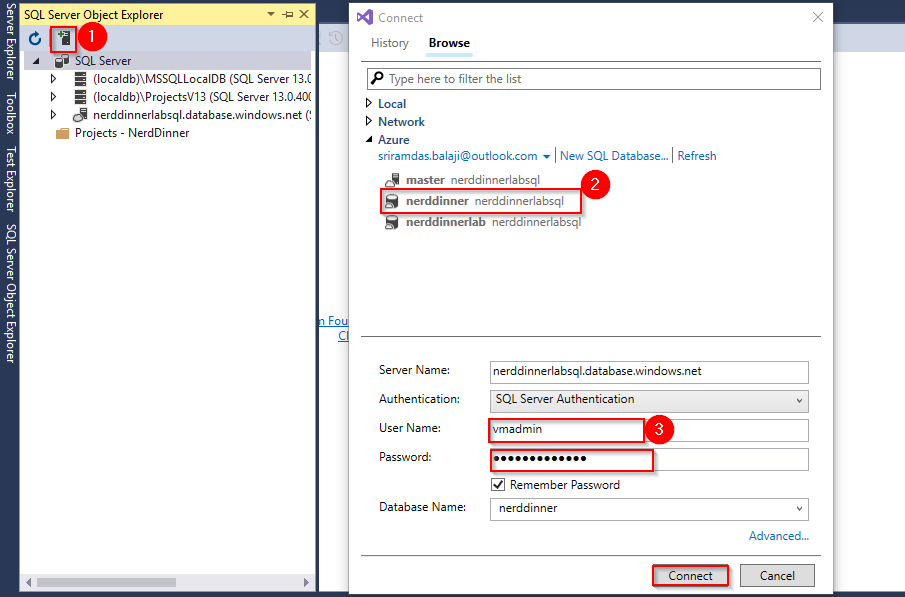
Task: Click the Refresh icon in SQL Server Object Explorer
Action: pyautogui.click(x=35, y=39)
